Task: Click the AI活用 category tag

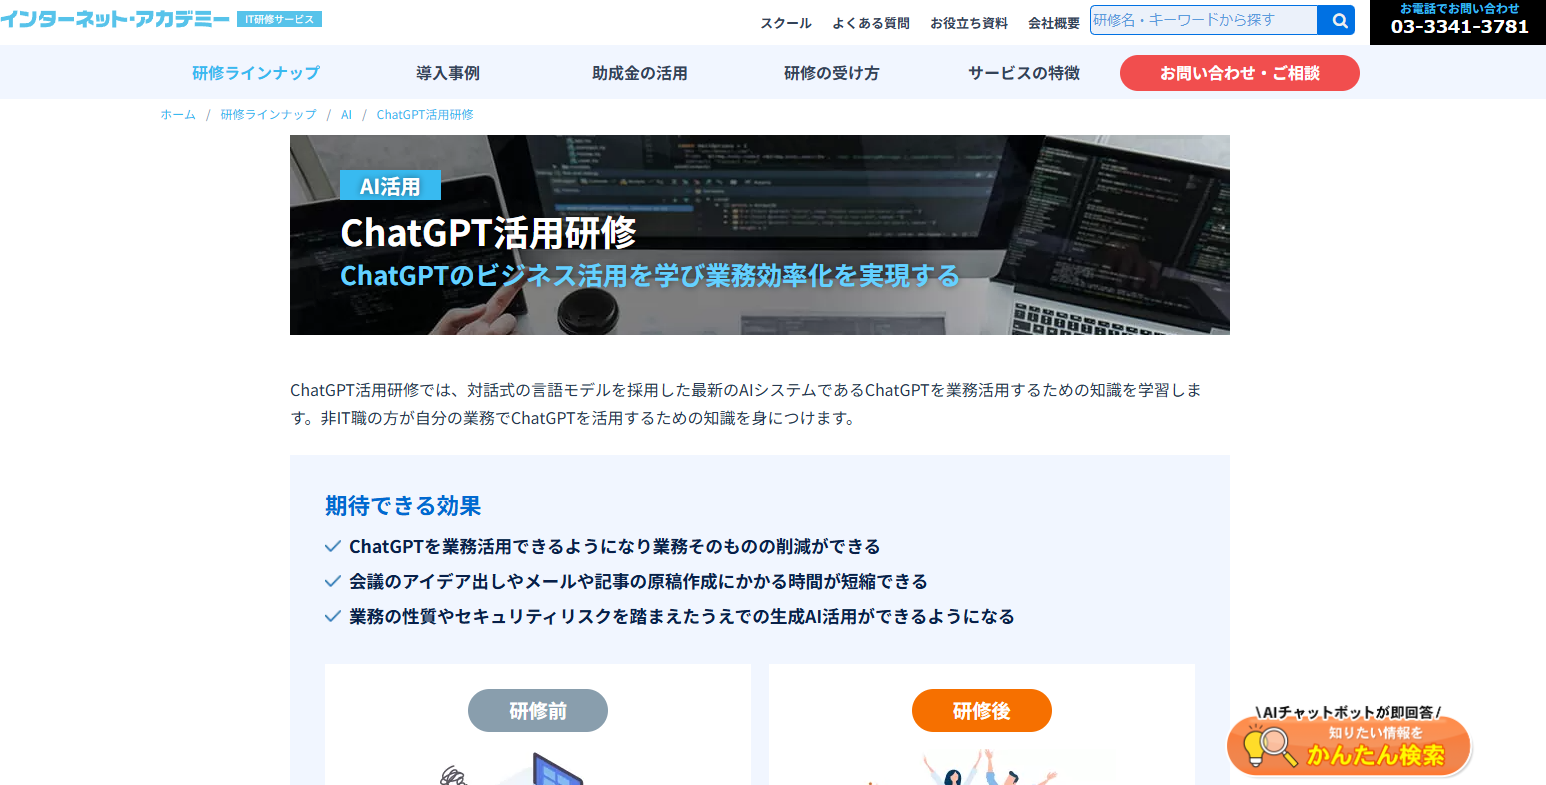Action: point(390,186)
